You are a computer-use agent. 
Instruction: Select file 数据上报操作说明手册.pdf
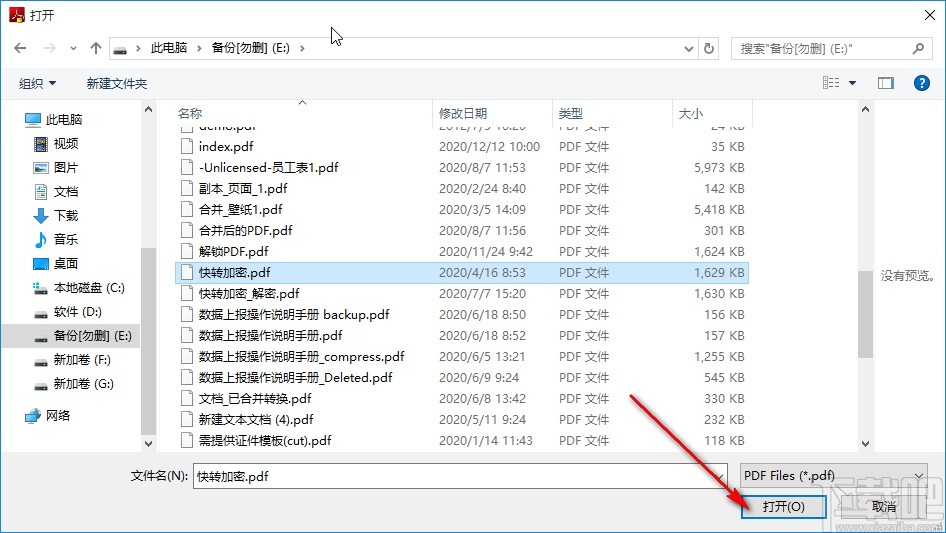tap(462, 335)
